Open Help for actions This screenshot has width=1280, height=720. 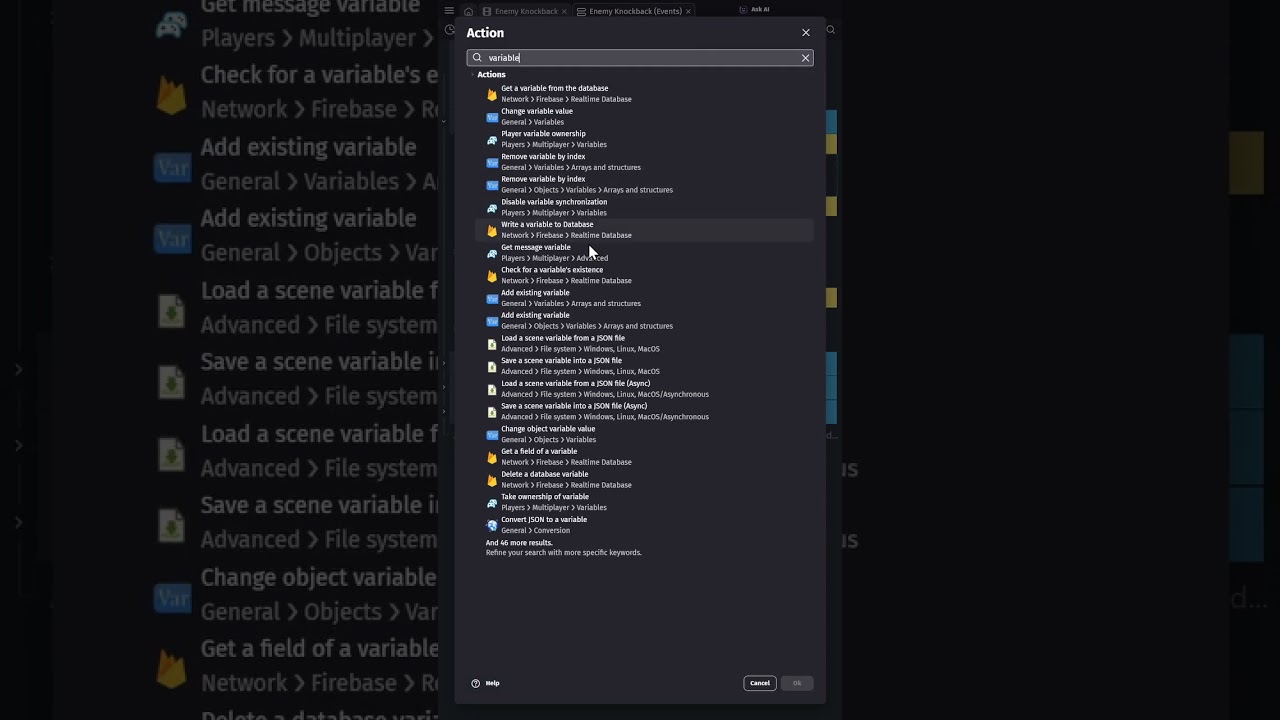click(x=485, y=683)
